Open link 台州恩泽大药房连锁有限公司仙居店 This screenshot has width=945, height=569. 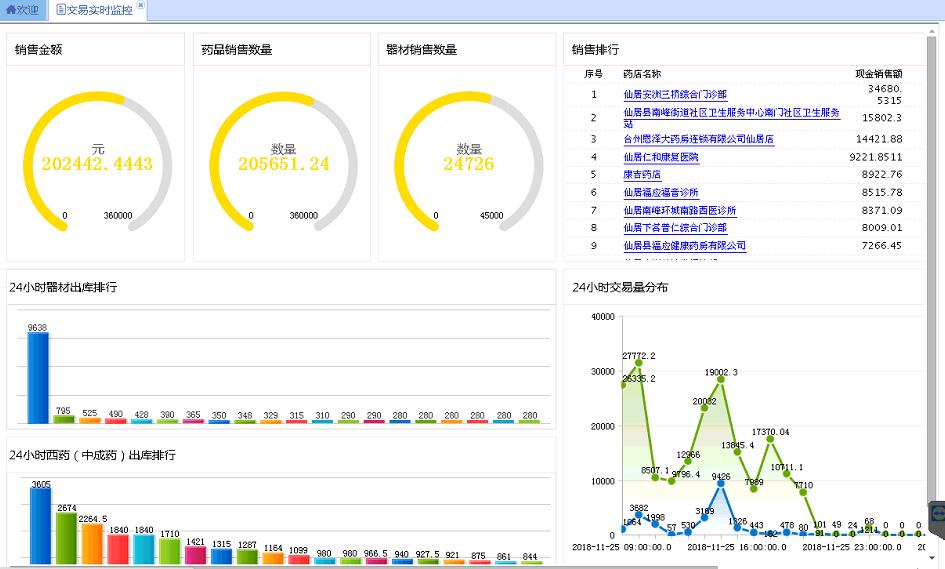click(x=699, y=139)
